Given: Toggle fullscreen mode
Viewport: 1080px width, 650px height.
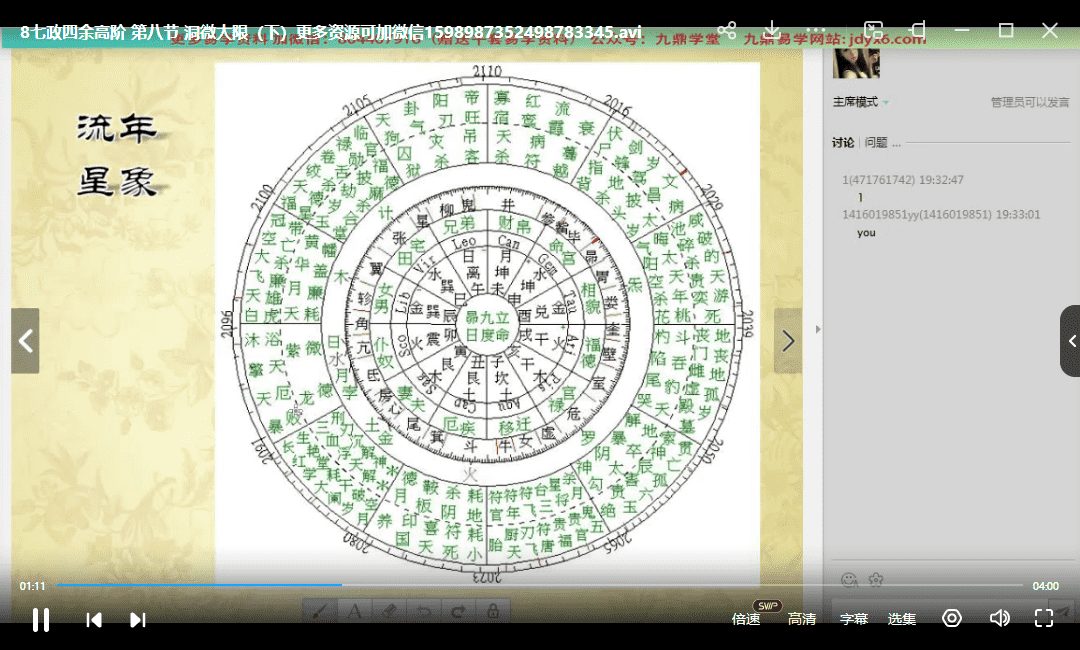Looking at the screenshot, I should pos(1044,619).
